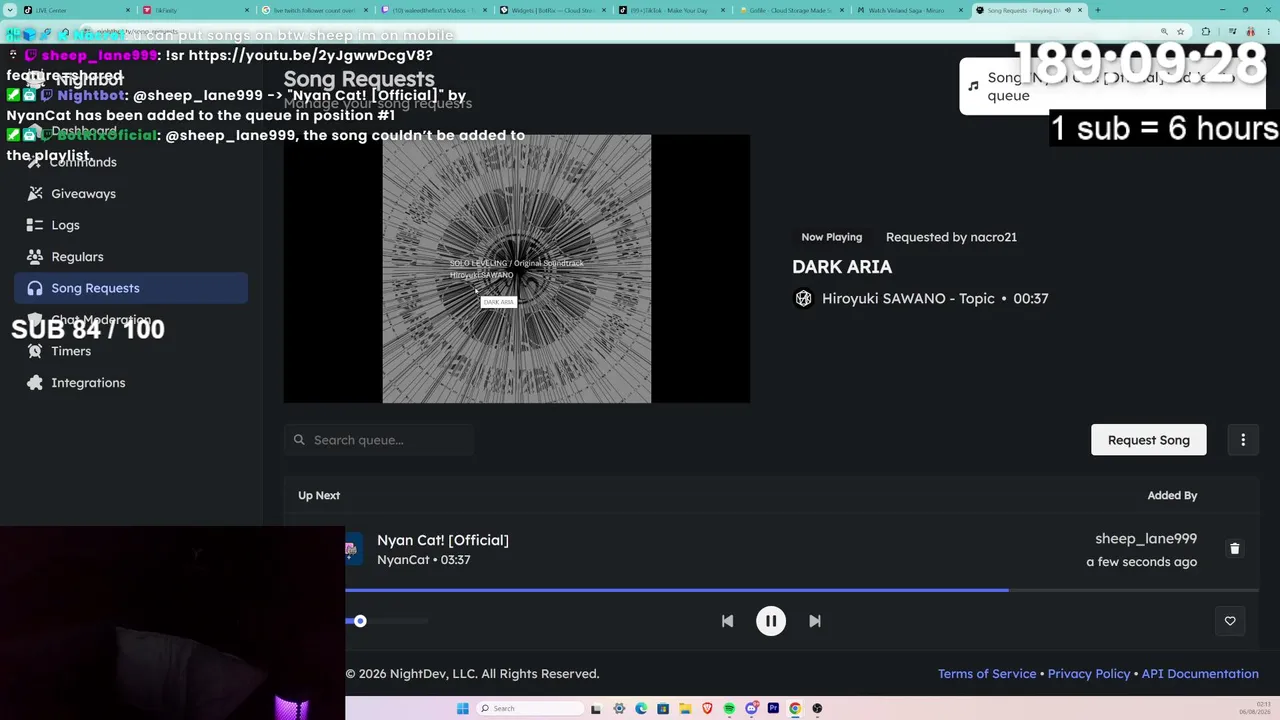Click the Timers alarm clock icon
1280x720 pixels.
tap(35, 351)
